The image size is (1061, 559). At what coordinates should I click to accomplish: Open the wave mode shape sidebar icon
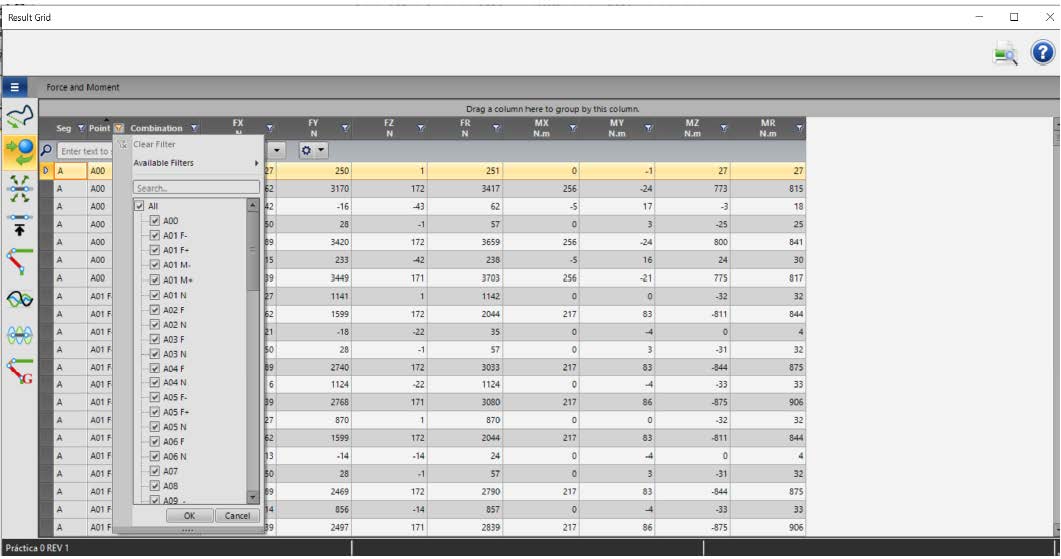click(x=20, y=298)
